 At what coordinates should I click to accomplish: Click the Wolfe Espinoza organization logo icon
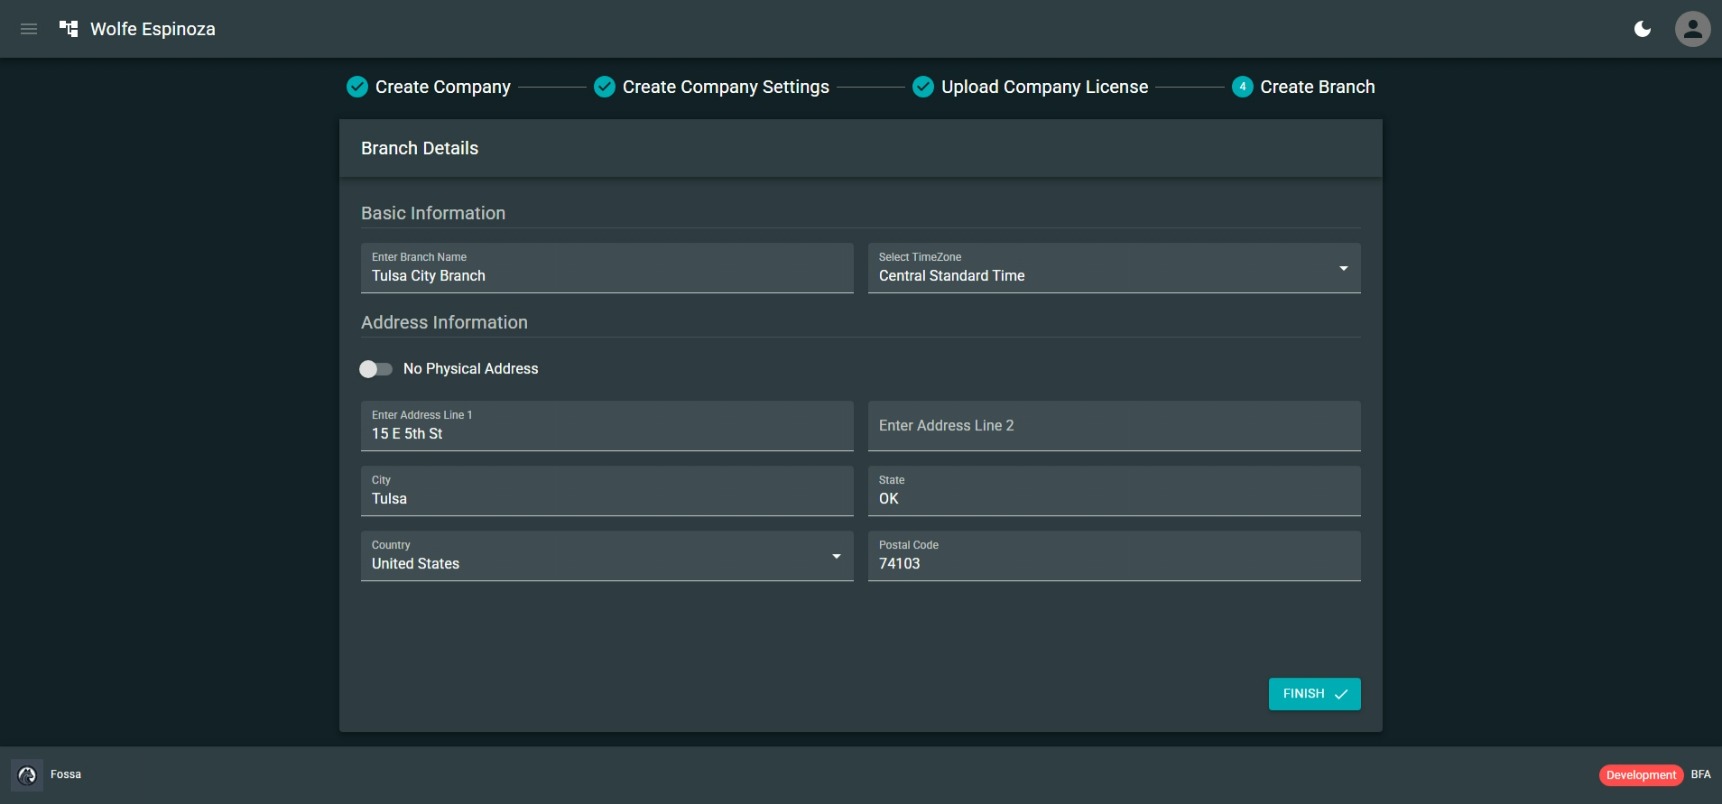pyautogui.click(x=69, y=29)
